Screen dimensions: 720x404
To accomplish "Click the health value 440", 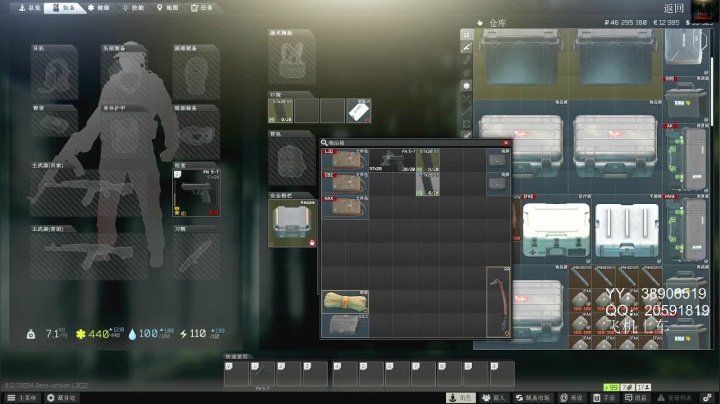I will [x=98, y=334].
